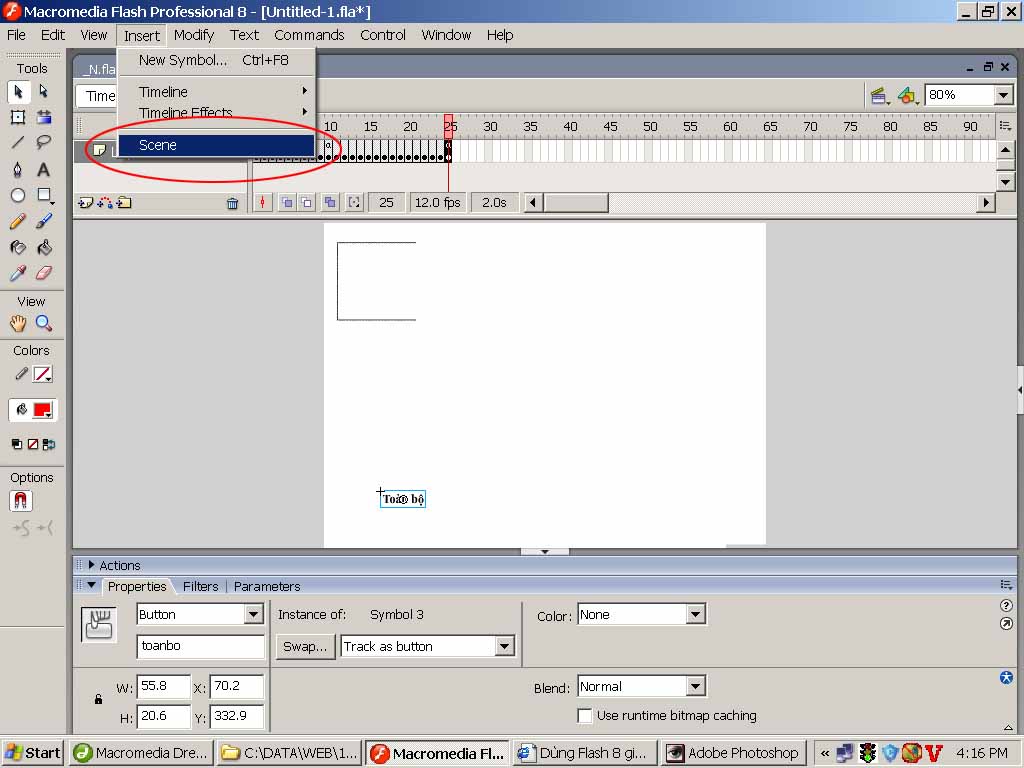Open the C:\DATA\WEB folder taskbar button
The height and width of the screenshot is (768, 1024).
[x=290, y=753]
